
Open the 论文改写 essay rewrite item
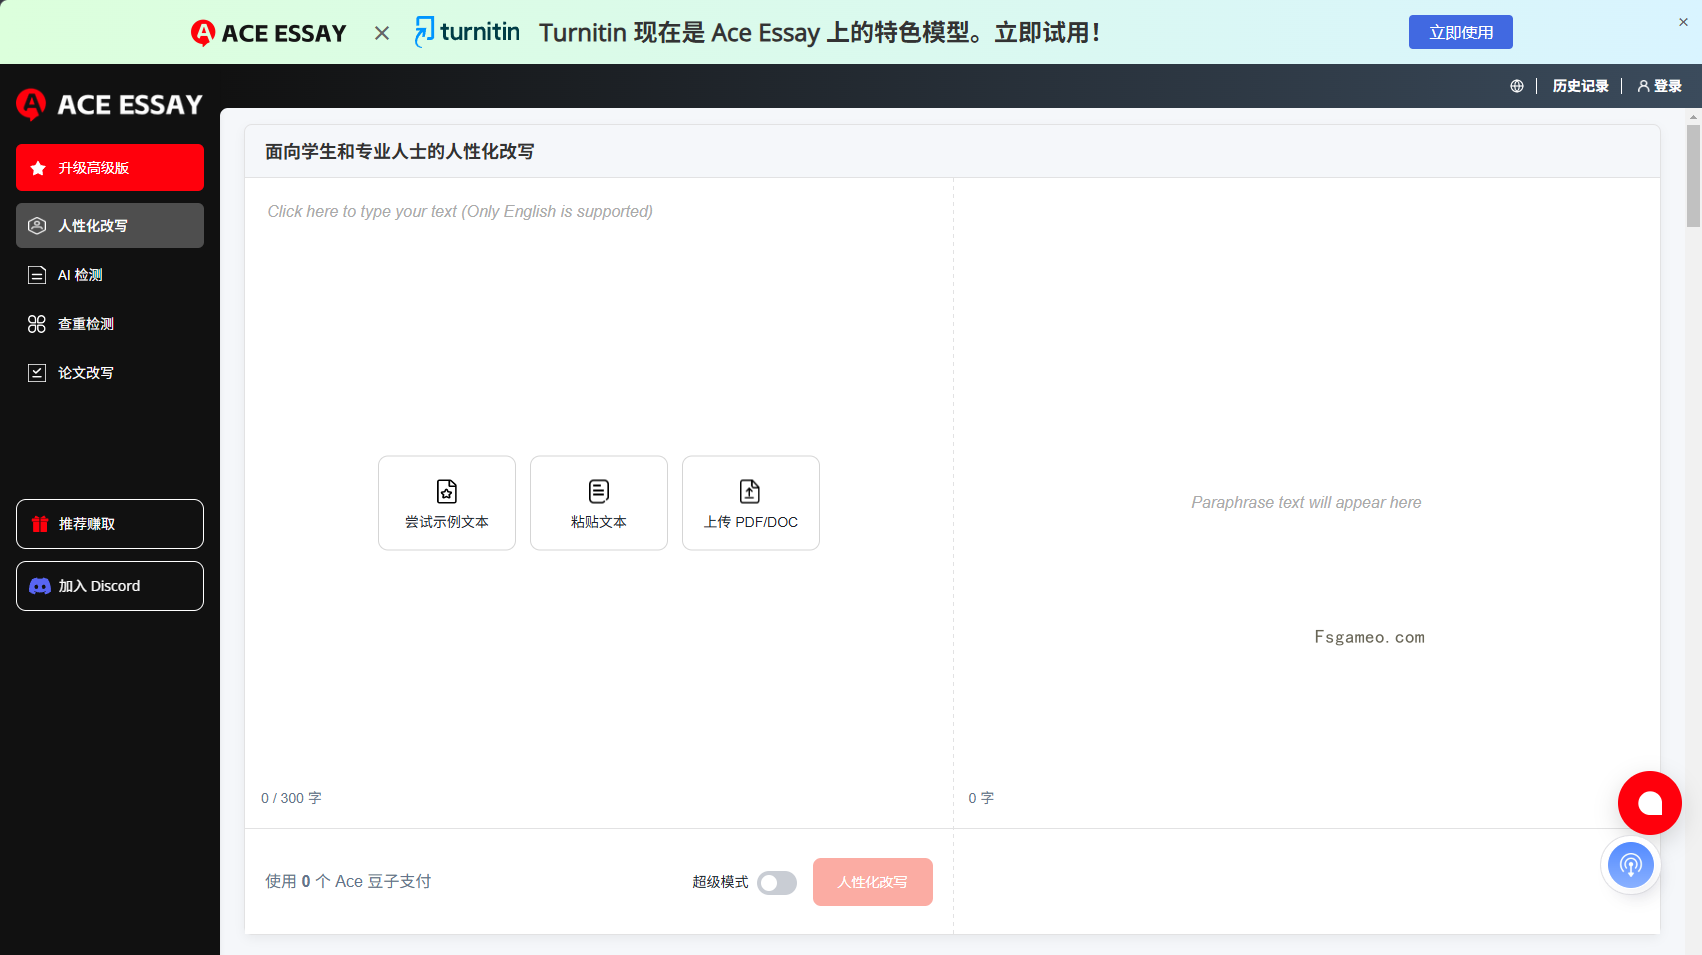tap(110, 373)
